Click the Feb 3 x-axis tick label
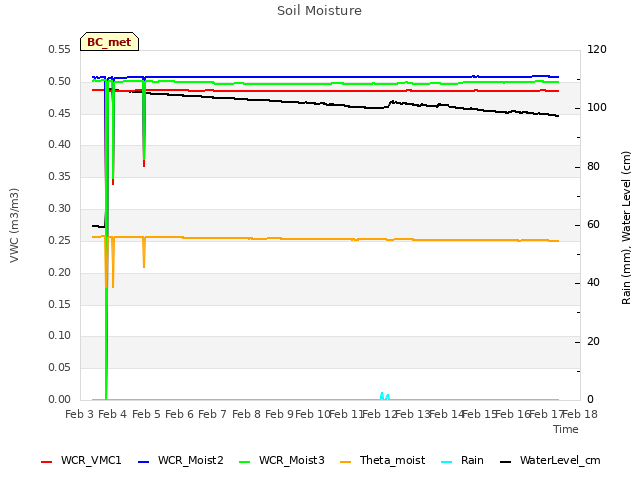The width and height of the screenshot is (640, 480). [x=80, y=414]
